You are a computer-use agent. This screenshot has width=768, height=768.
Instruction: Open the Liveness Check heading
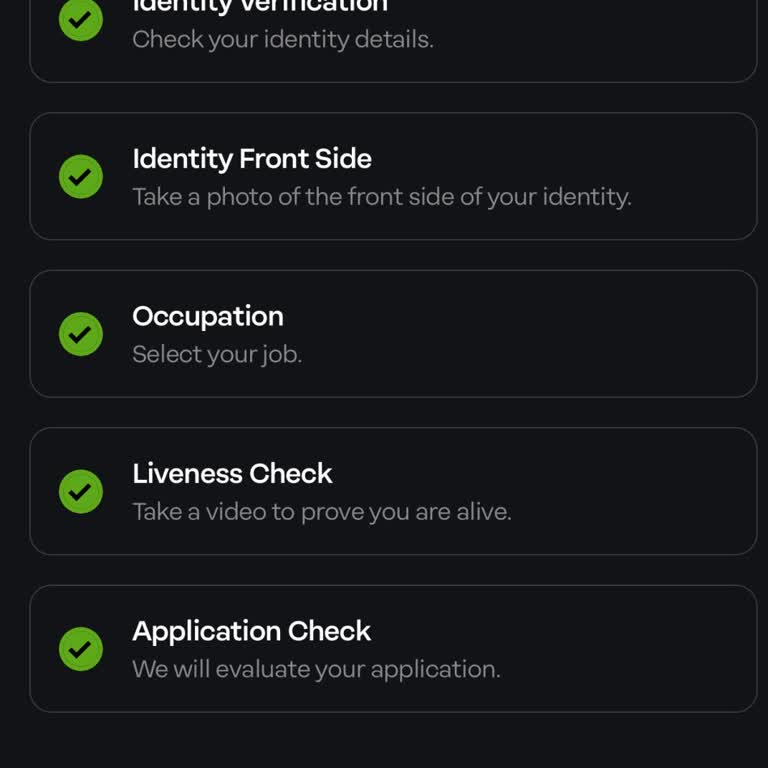[232, 473]
